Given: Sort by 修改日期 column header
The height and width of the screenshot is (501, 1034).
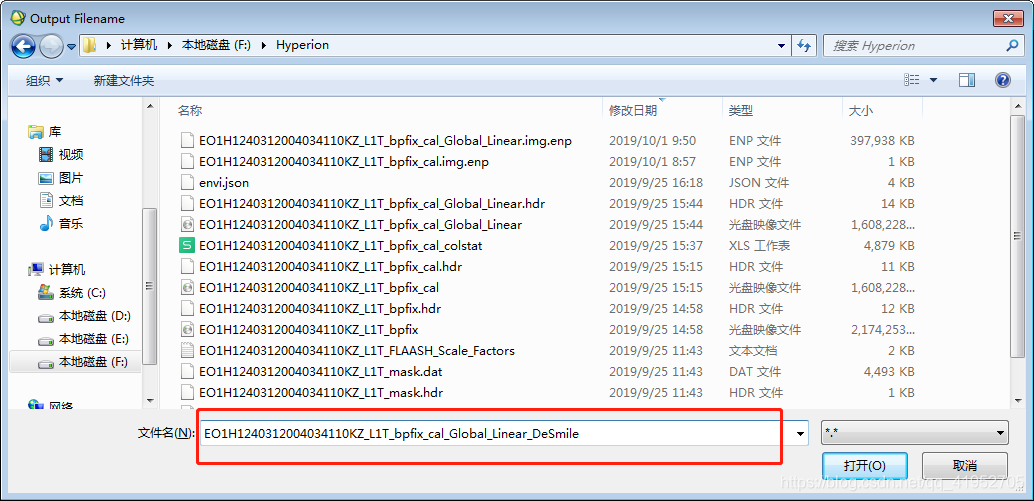Looking at the screenshot, I should tap(633, 111).
